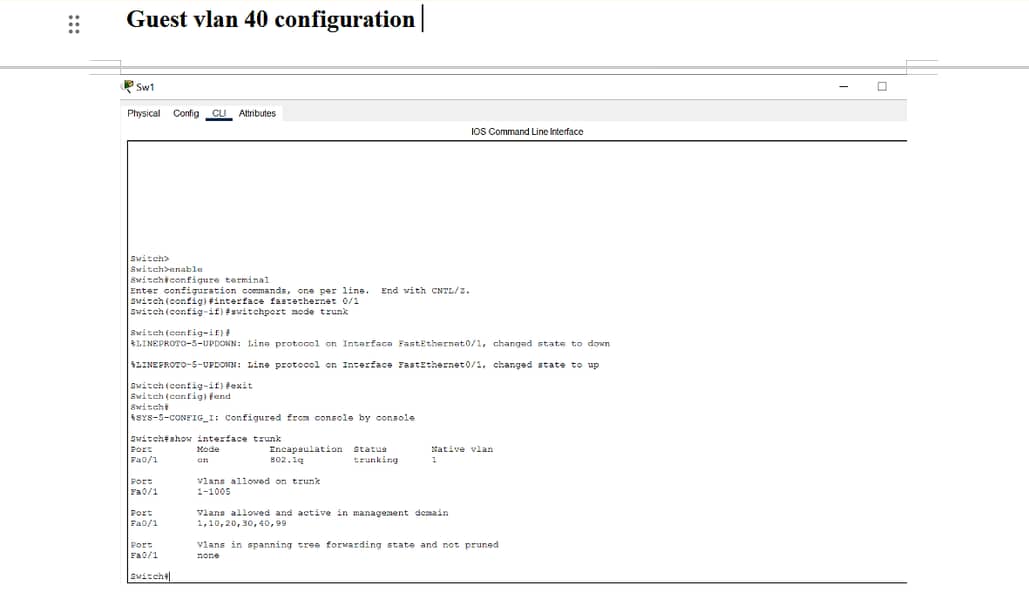Select the CLI tab

click(219, 114)
